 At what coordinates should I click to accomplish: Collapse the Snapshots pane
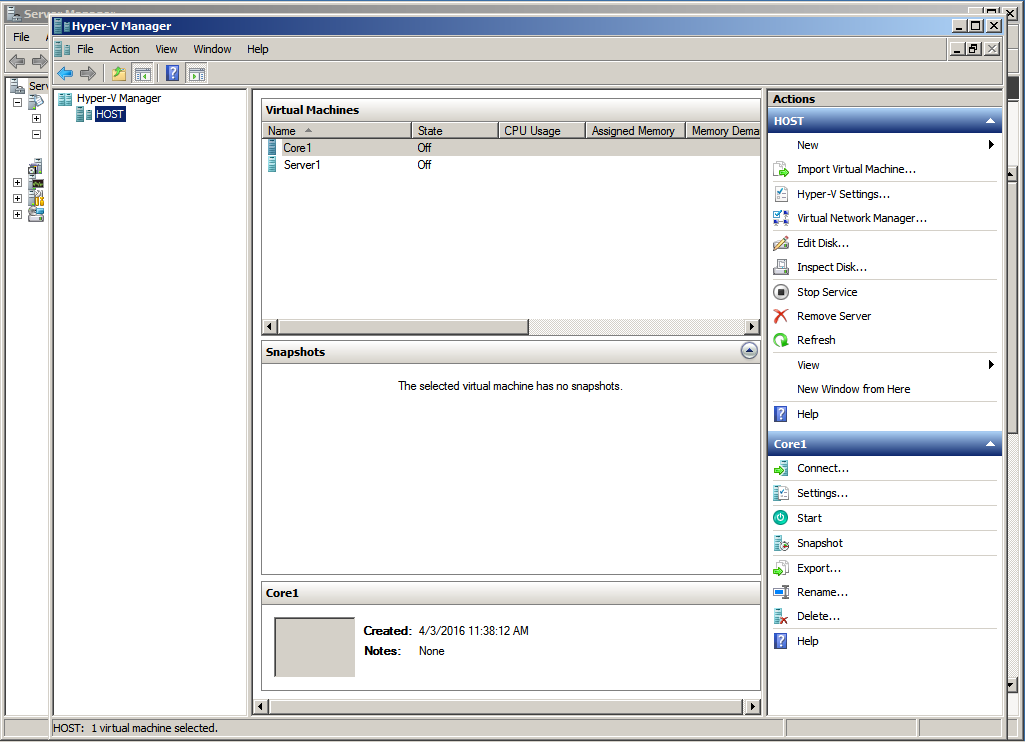[x=749, y=351]
